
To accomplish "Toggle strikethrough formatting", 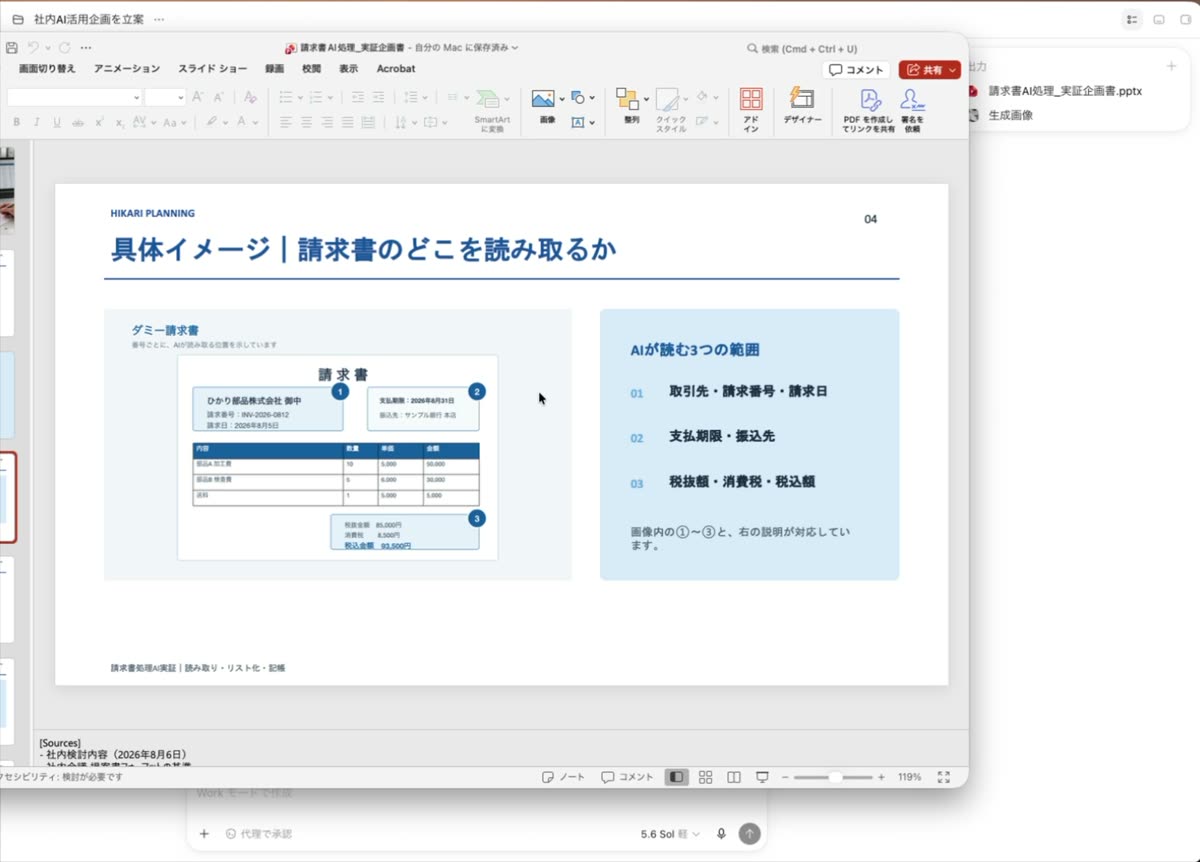I will click(x=78, y=122).
